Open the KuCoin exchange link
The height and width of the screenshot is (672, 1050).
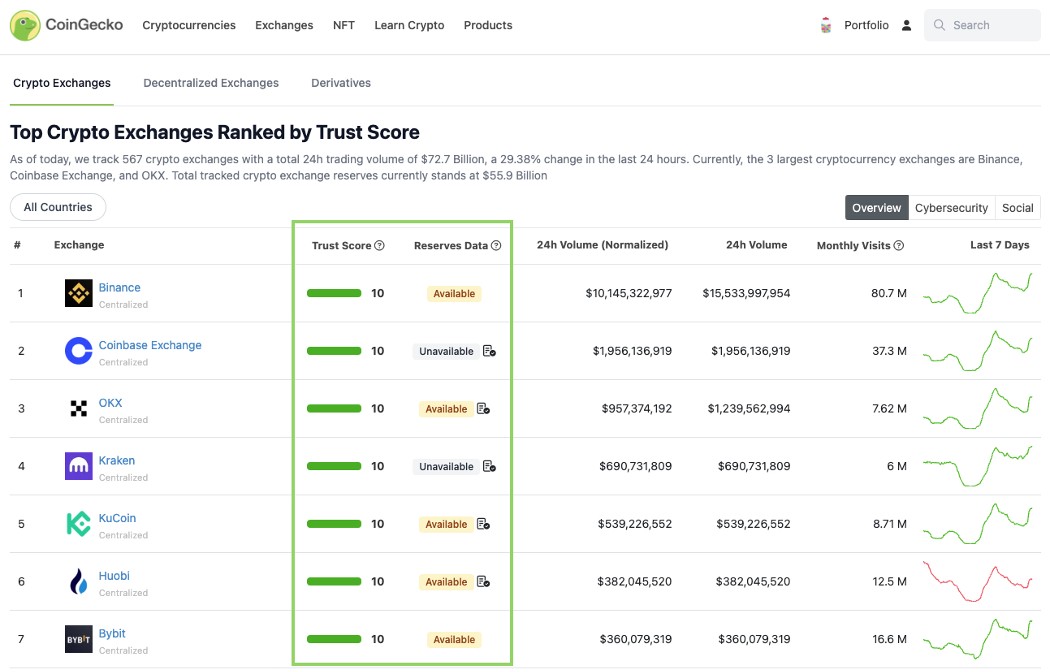[x=117, y=518]
